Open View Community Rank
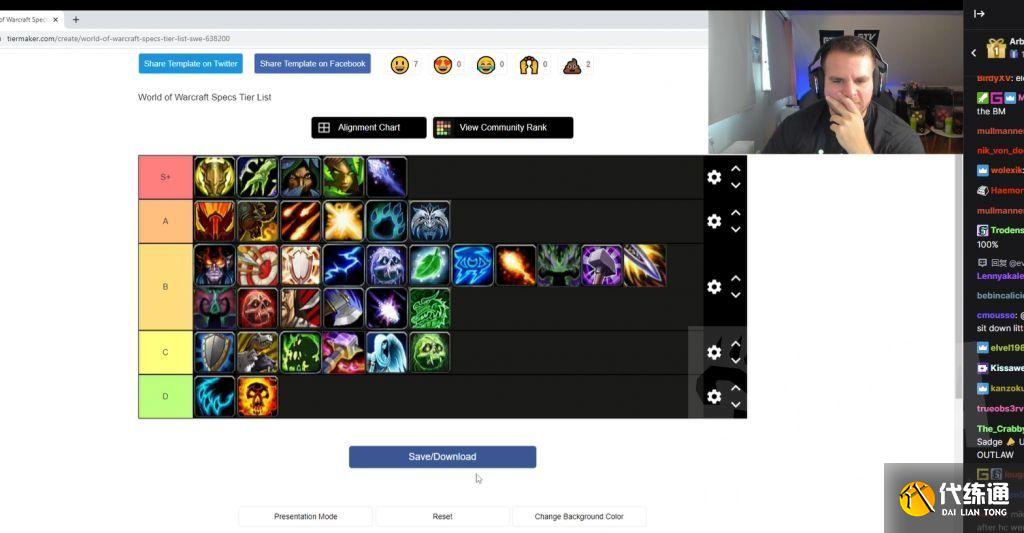1024x533 pixels. pos(503,127)
